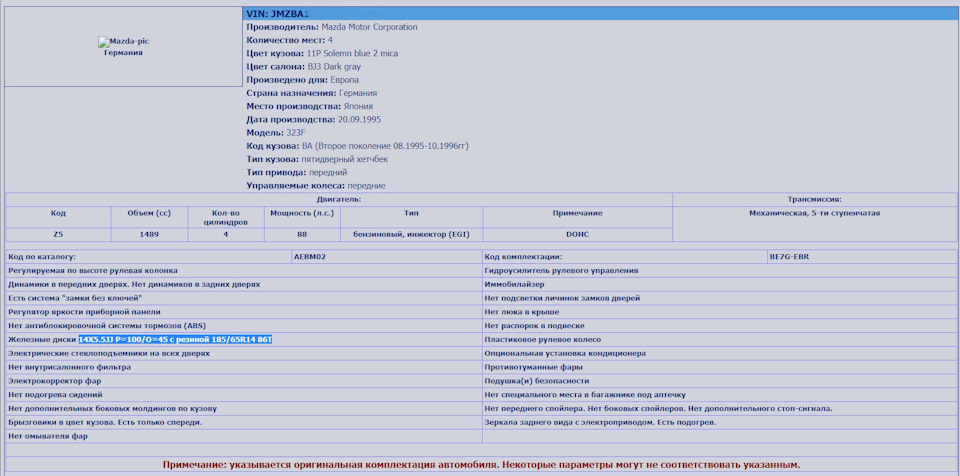Click the "Железные диски" label

[x=42, y=339]
